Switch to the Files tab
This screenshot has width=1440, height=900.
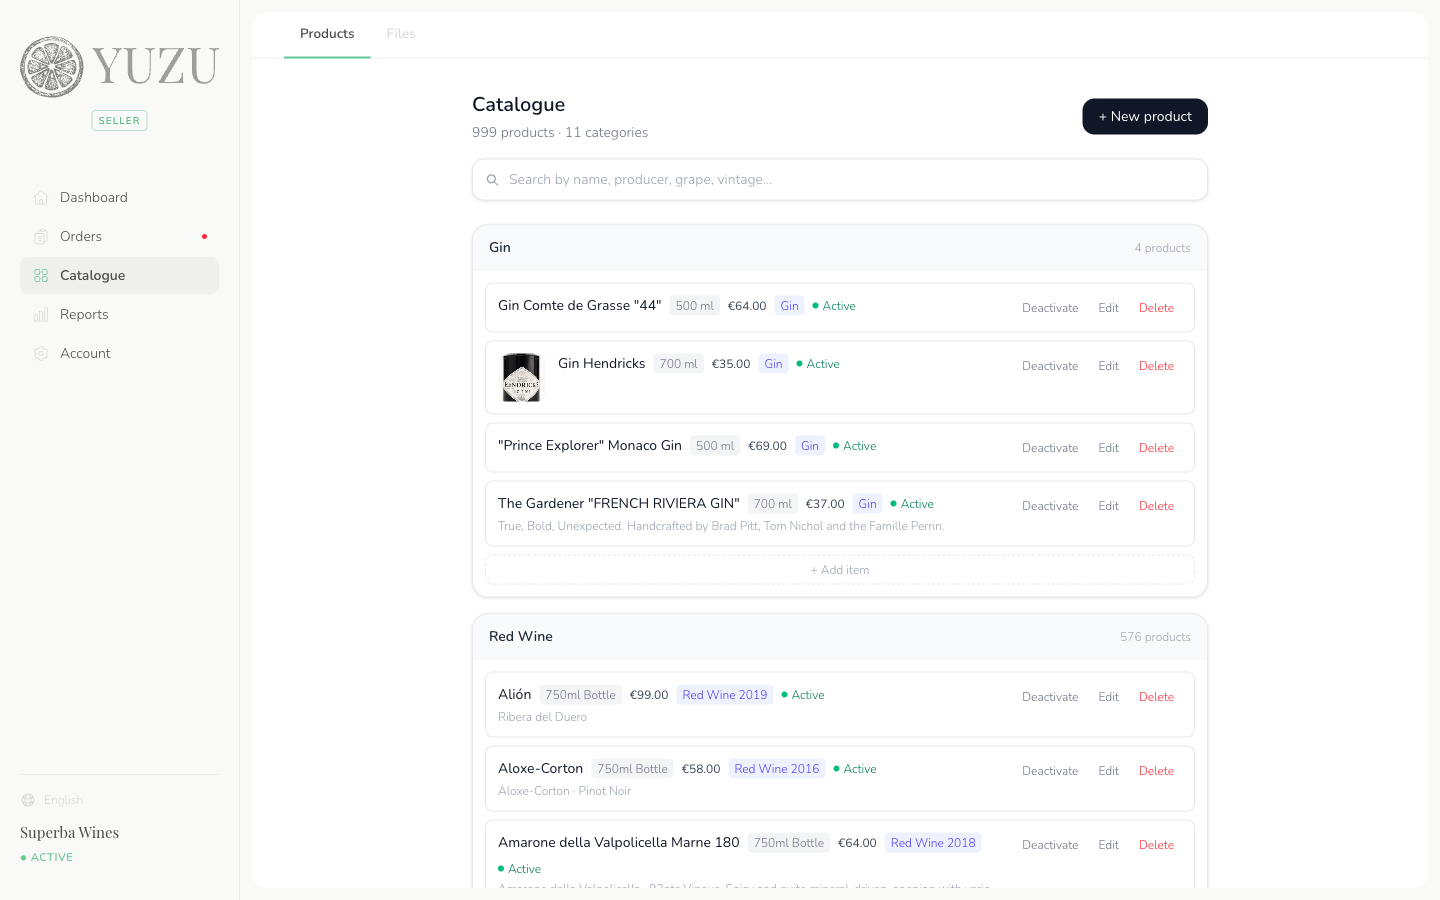pos(401,34)
